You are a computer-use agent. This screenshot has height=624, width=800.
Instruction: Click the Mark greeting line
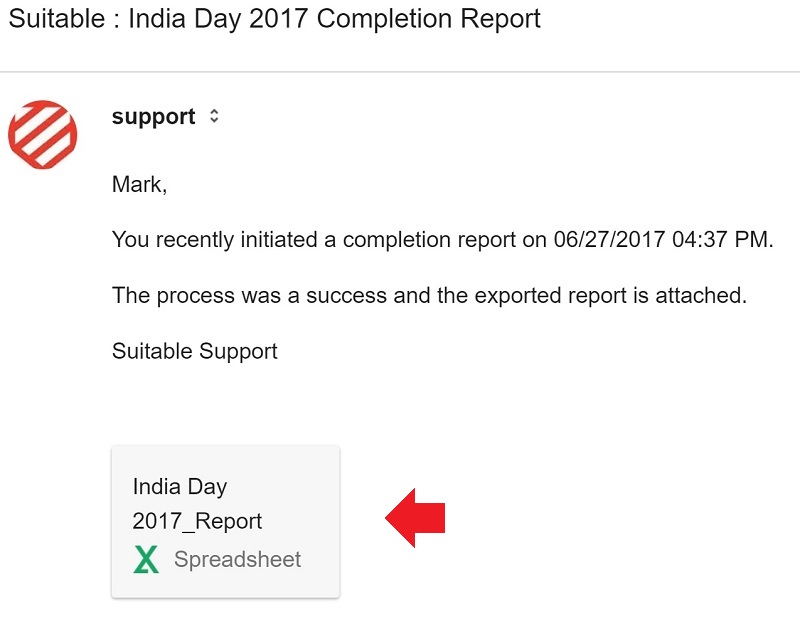pyautogui.click(x=139, y=185)
